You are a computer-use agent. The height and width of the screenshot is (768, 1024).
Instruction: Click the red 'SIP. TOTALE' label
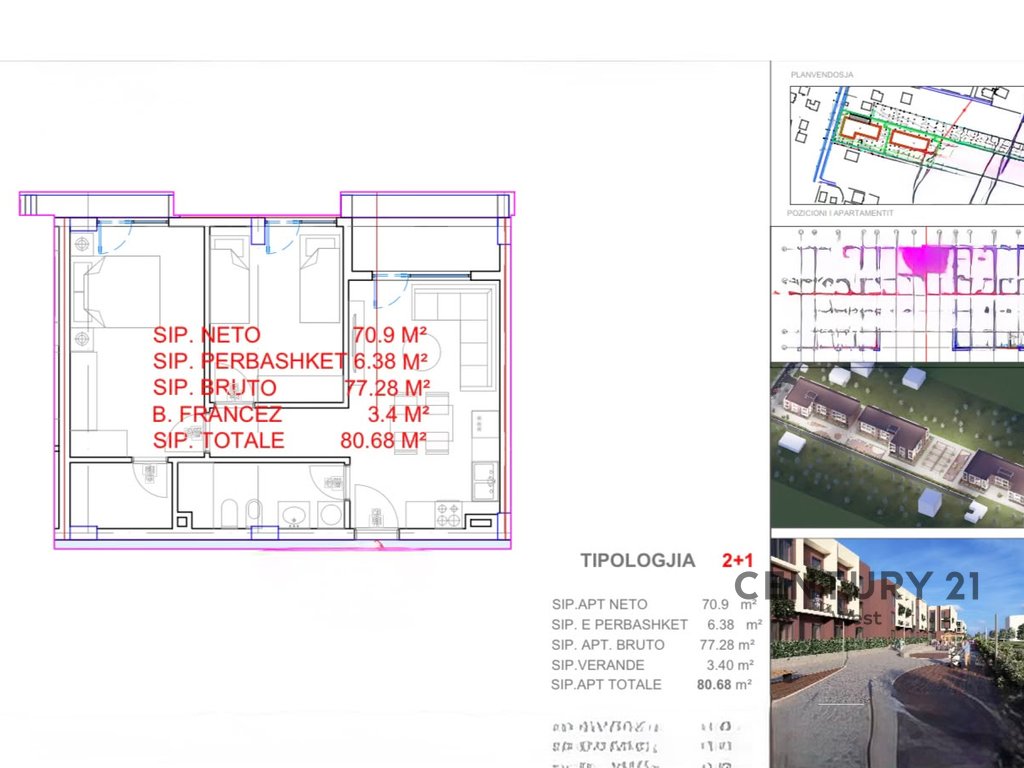pos(219,440)
